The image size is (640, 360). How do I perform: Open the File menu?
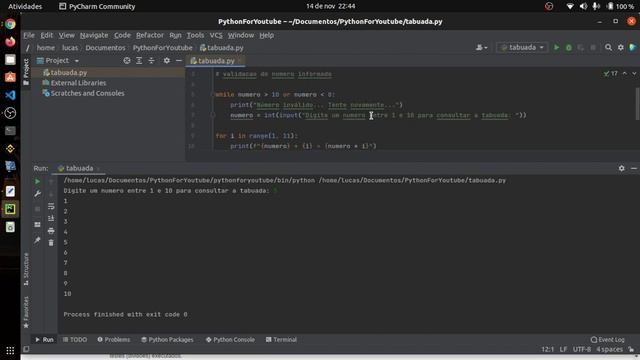(x=29, y=35)
